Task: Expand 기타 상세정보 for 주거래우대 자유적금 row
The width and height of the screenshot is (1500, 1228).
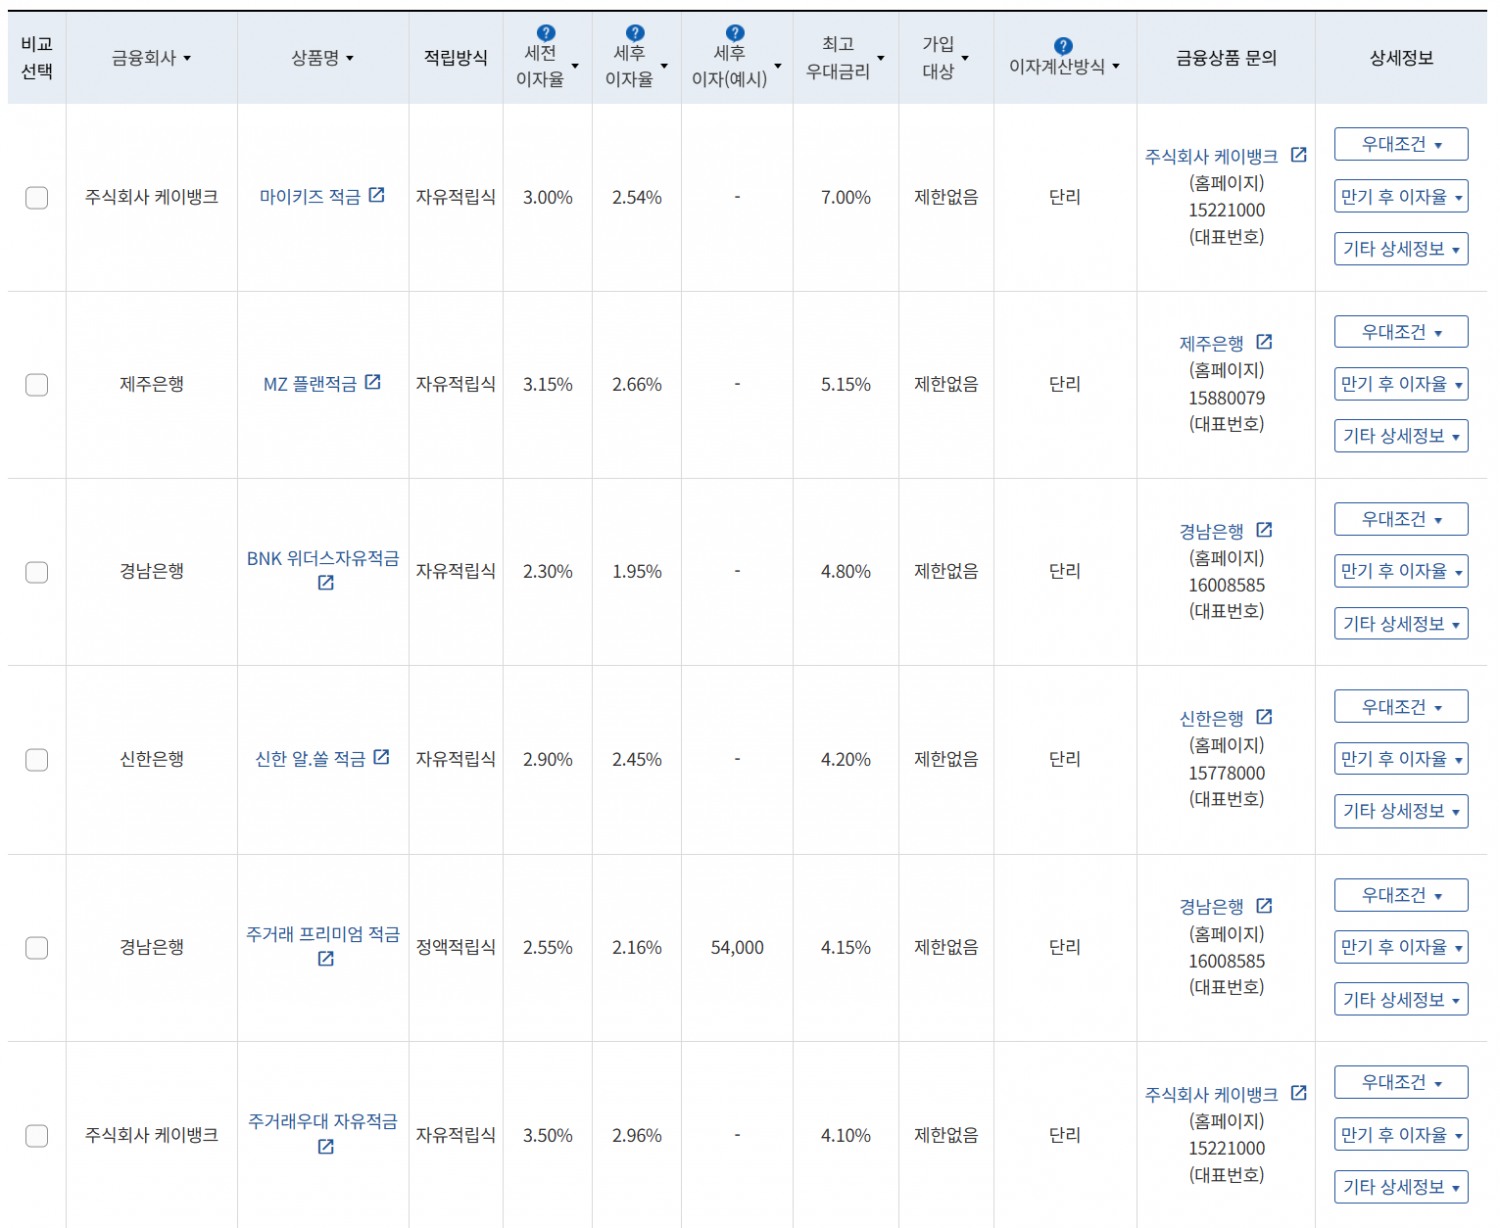Action: point(1401,1187)
